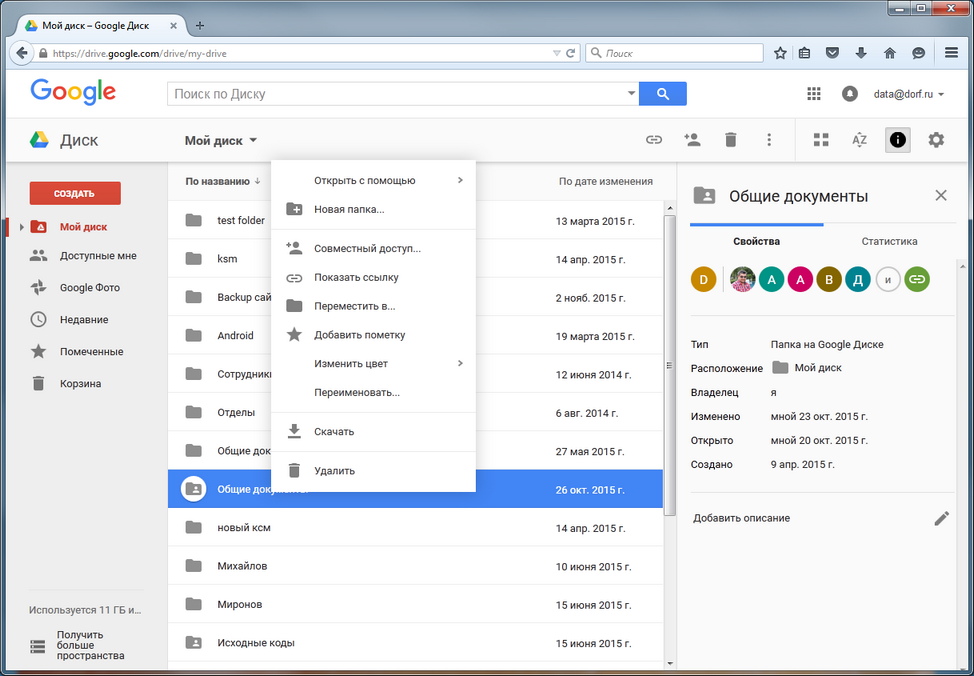
Task: Open the Google apps grid
Action: pyautogui.click(x=814, y=94)
